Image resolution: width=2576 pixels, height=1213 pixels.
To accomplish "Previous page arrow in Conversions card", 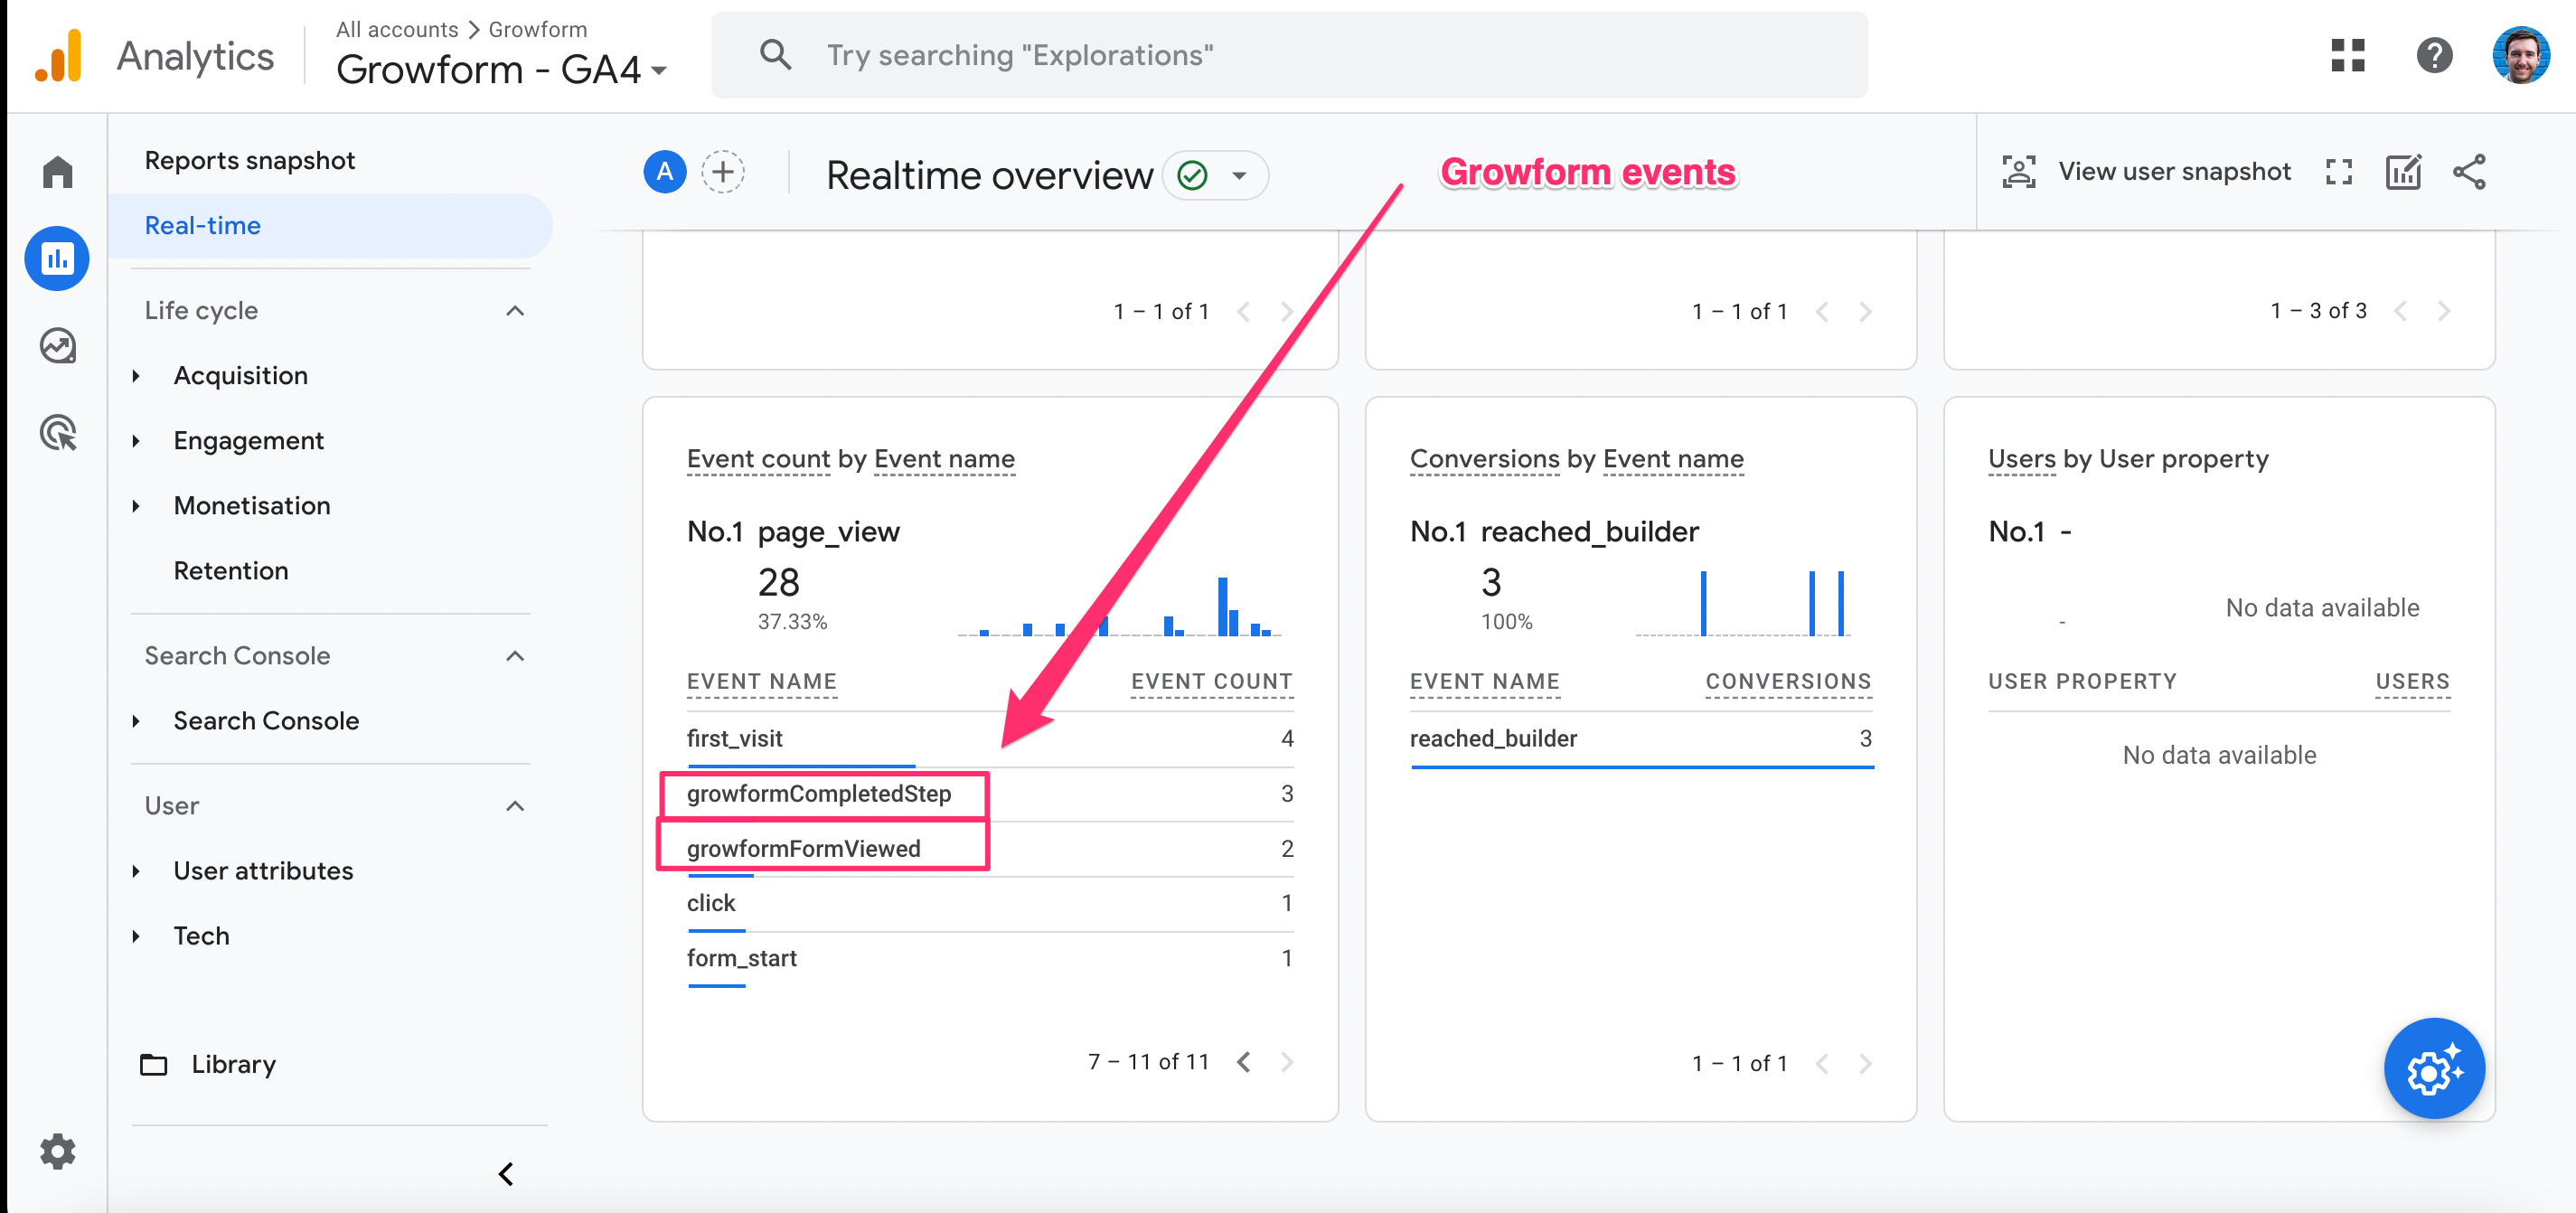I will pyautogui.click(x=1821, y=1063).
